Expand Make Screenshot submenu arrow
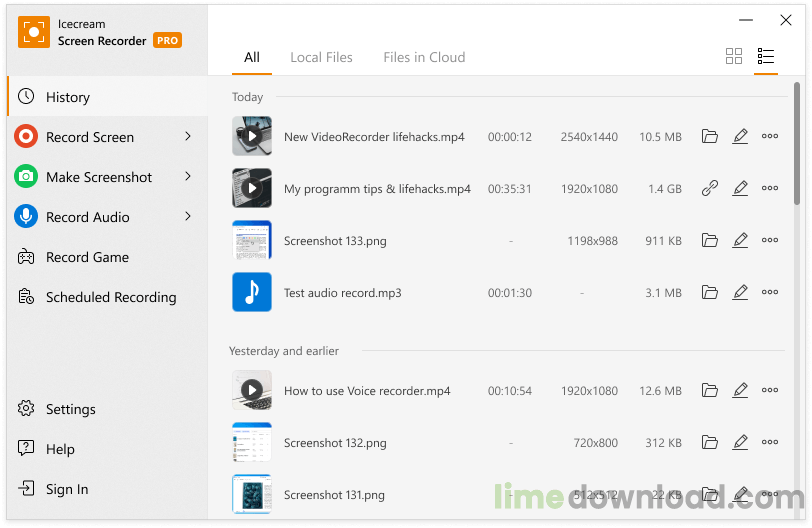 [x=188, y=176]
